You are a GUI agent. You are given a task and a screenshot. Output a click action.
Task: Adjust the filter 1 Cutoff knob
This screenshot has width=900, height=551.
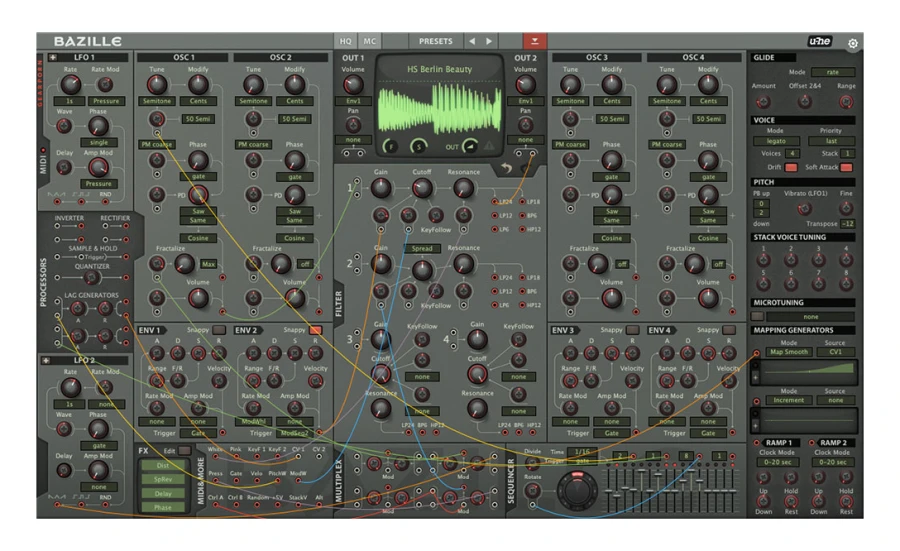click(422, 188)
